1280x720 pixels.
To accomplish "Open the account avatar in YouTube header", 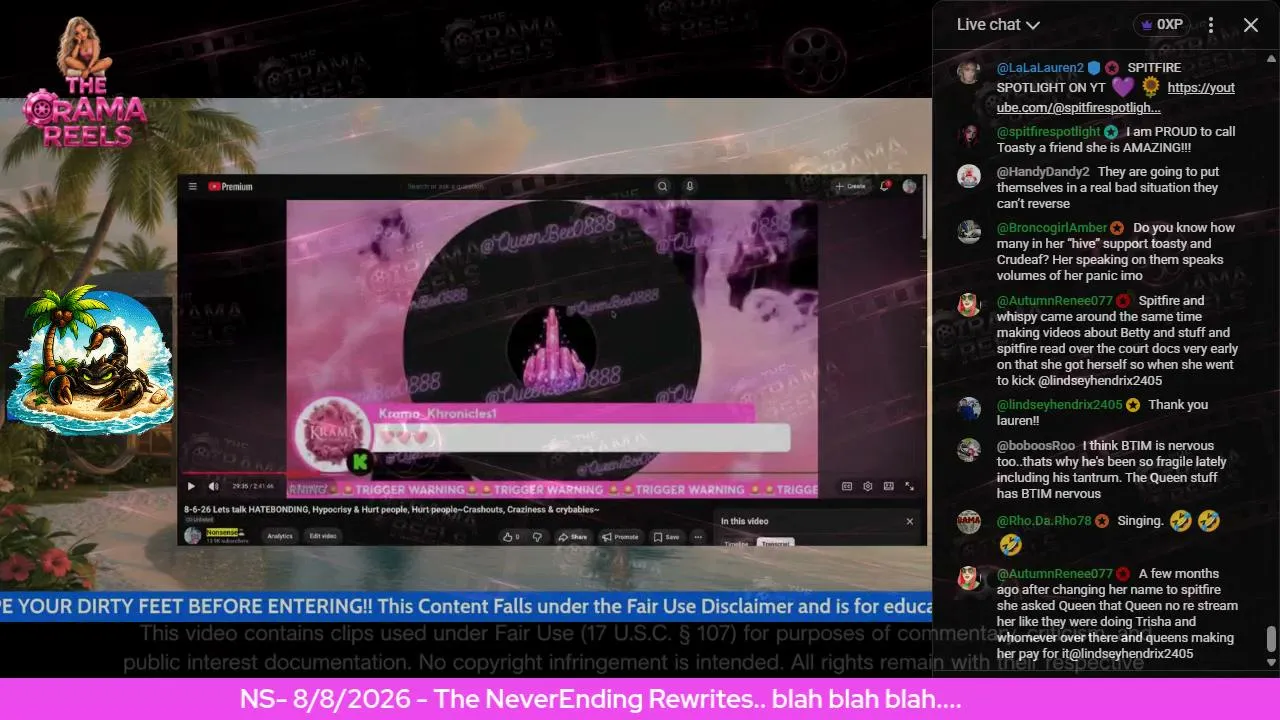I will pos(909,186).
